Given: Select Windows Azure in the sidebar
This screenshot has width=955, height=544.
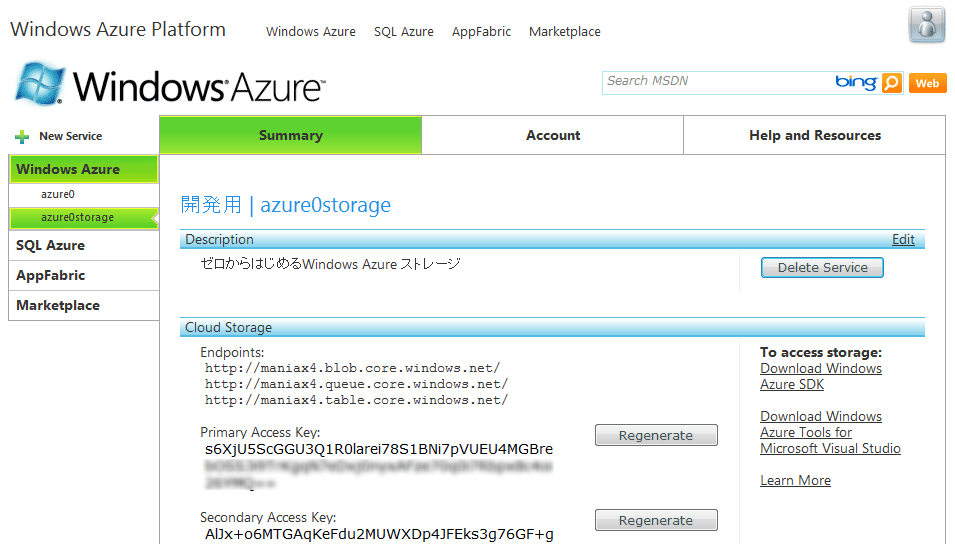Looking at the screenshot, I should tap(83, 169).
